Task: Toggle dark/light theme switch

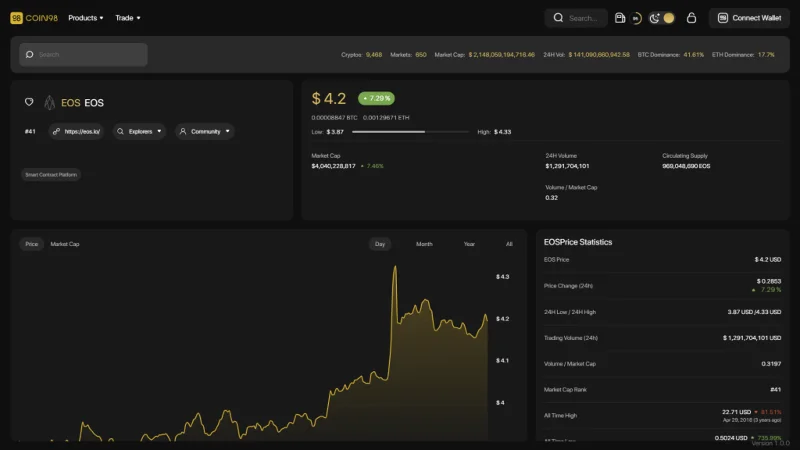Action: pos(662,18)
